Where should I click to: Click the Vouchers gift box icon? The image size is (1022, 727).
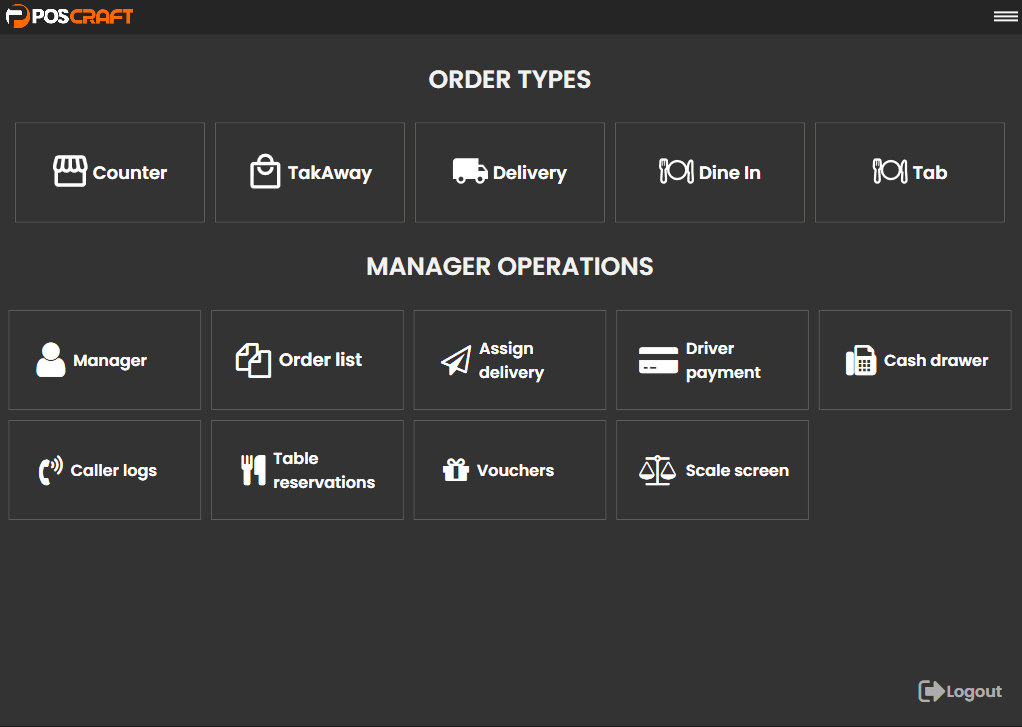(456, 470)
